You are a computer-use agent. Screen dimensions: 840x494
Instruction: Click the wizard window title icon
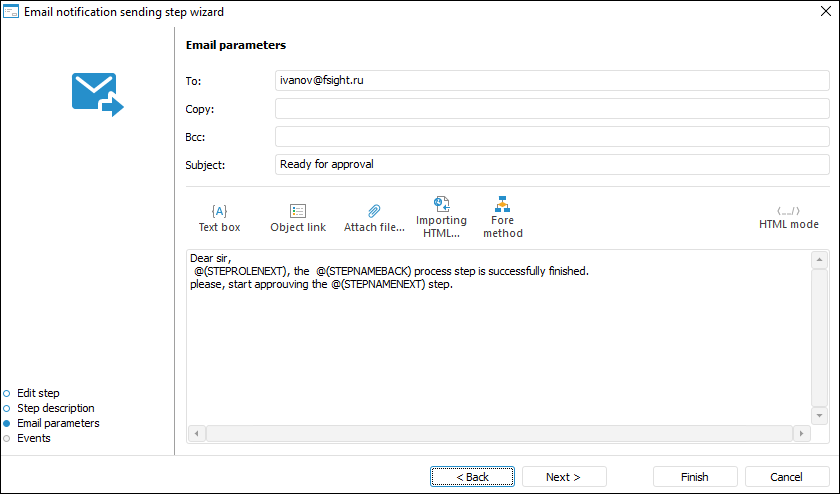[12, 12]
